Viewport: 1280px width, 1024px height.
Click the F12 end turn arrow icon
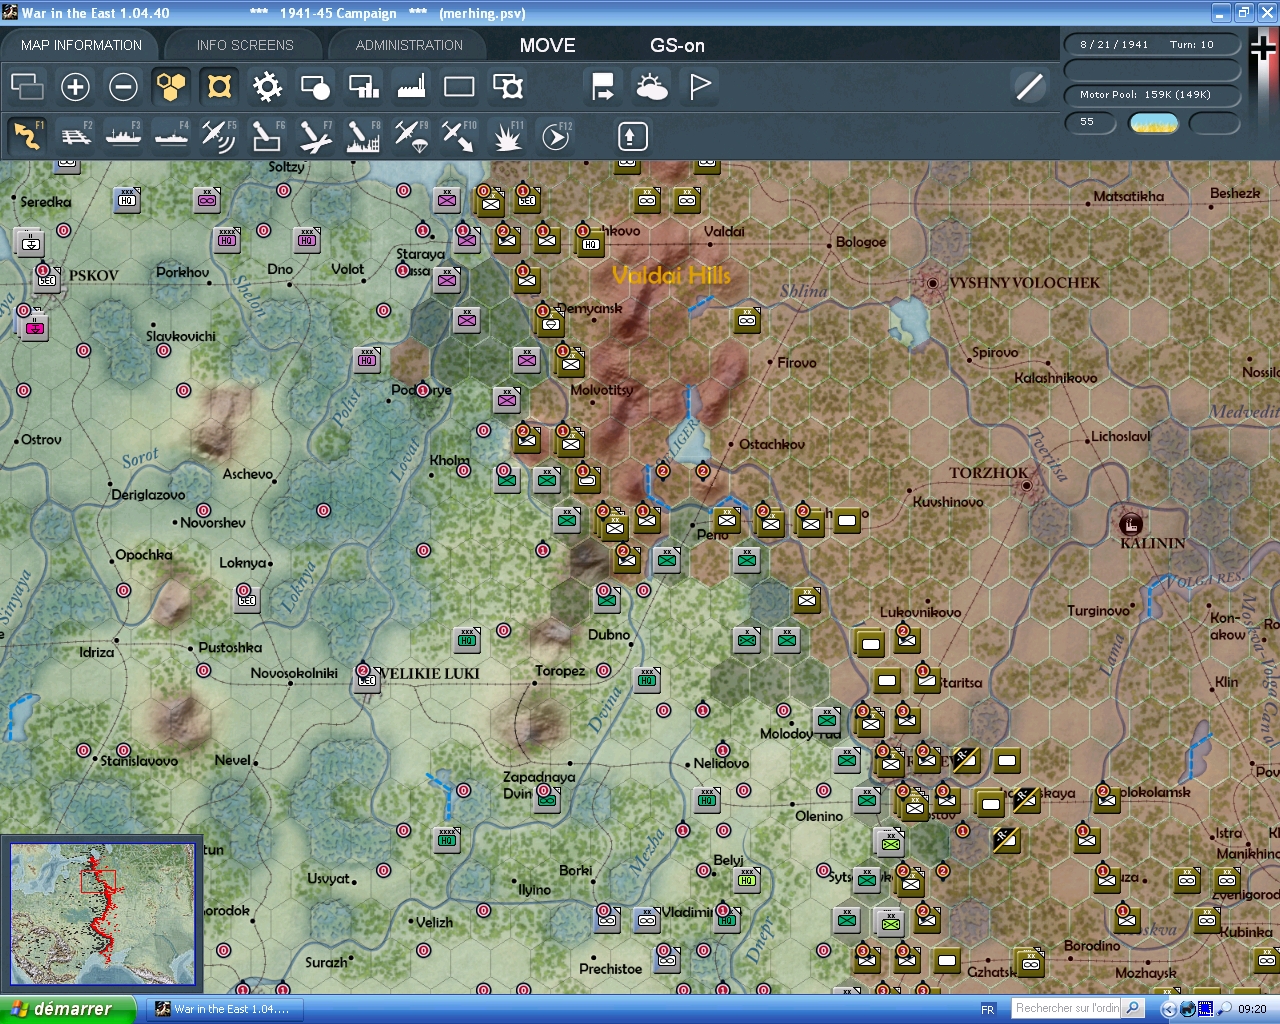556,136
